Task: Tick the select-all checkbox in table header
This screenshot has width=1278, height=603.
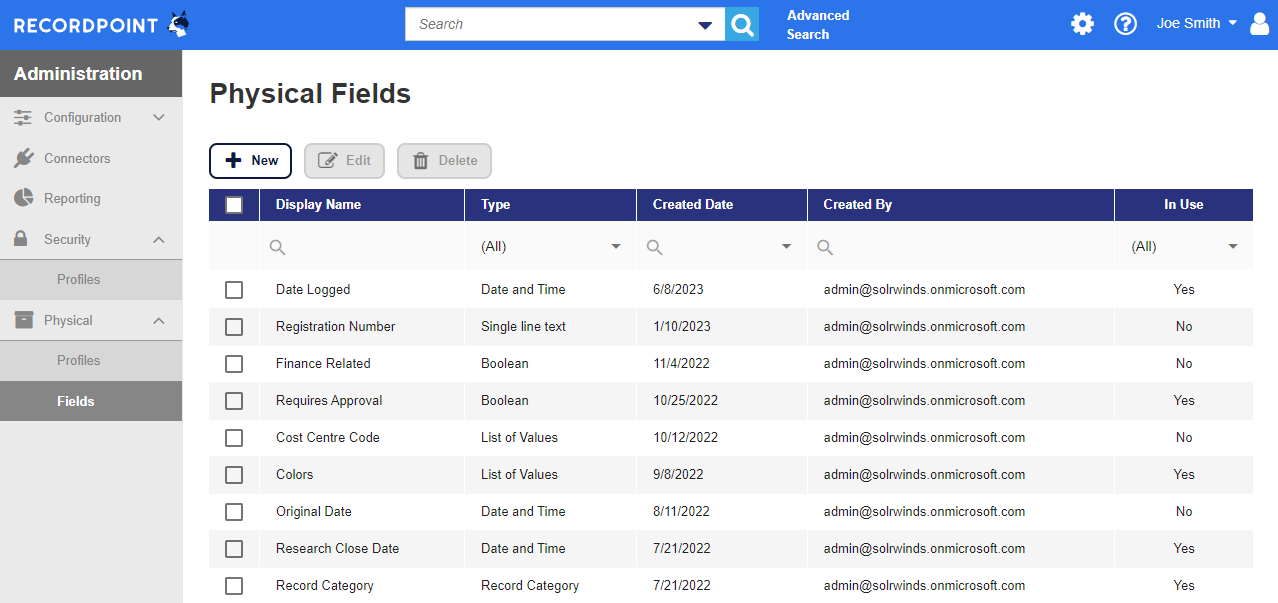Action: pyautogui.click(x=234, y=205)
